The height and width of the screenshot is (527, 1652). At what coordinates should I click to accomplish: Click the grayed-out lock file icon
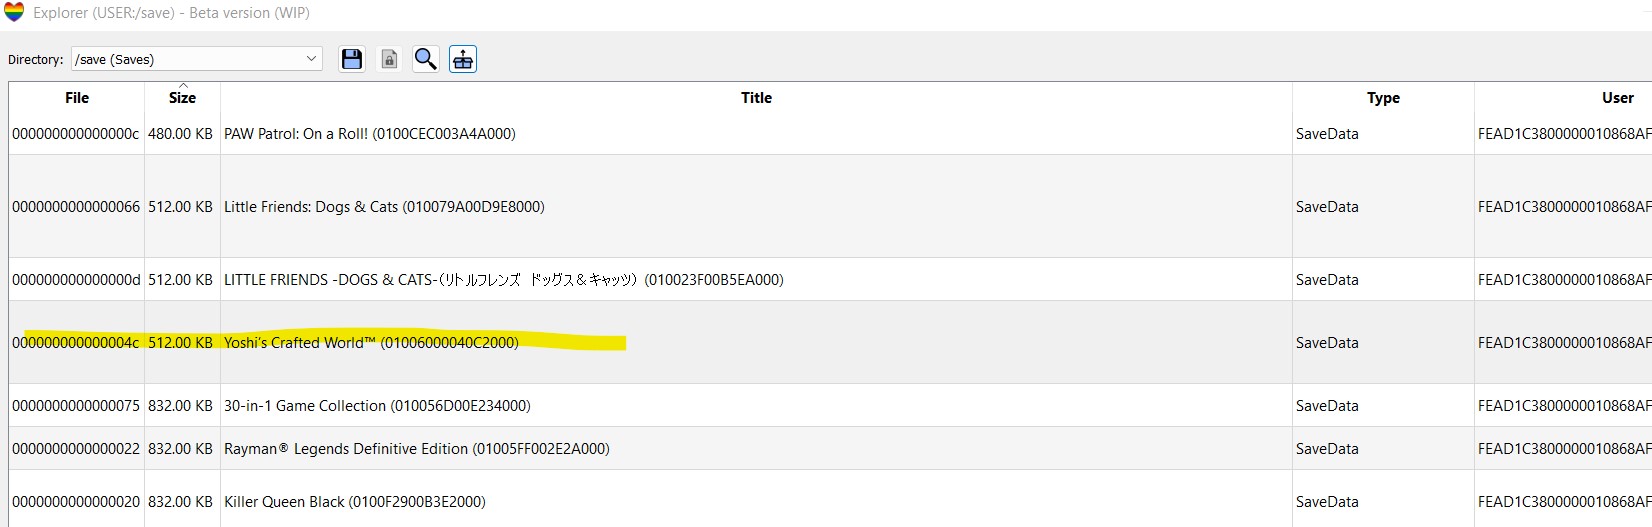[389, 59]
